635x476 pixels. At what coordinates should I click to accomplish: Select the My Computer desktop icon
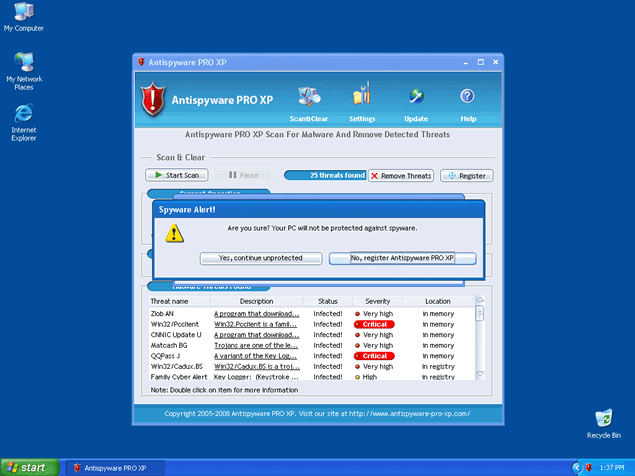tap(23, 13)
